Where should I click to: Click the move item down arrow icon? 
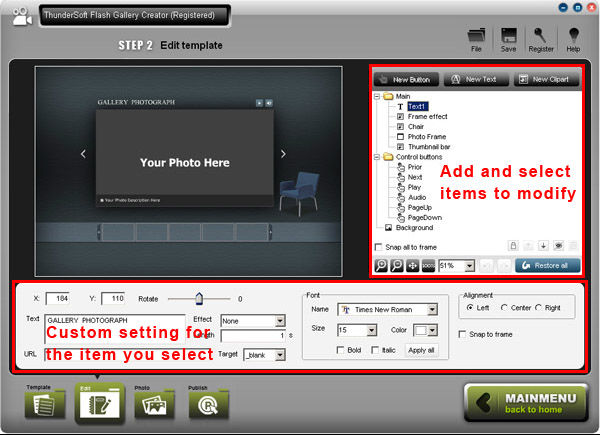(x=545, y=246)
